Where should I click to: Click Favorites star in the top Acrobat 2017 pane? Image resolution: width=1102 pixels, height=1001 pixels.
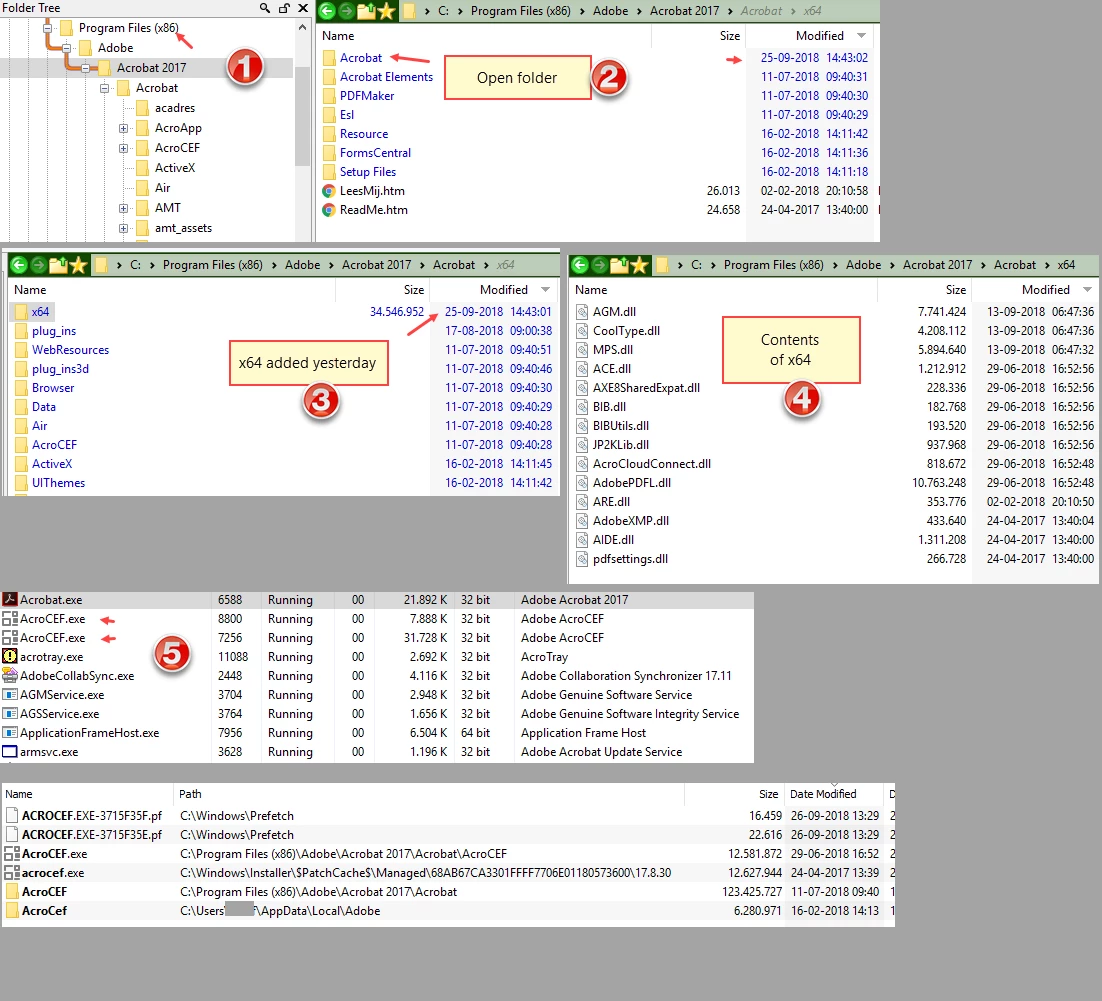[x=386, y=11]
